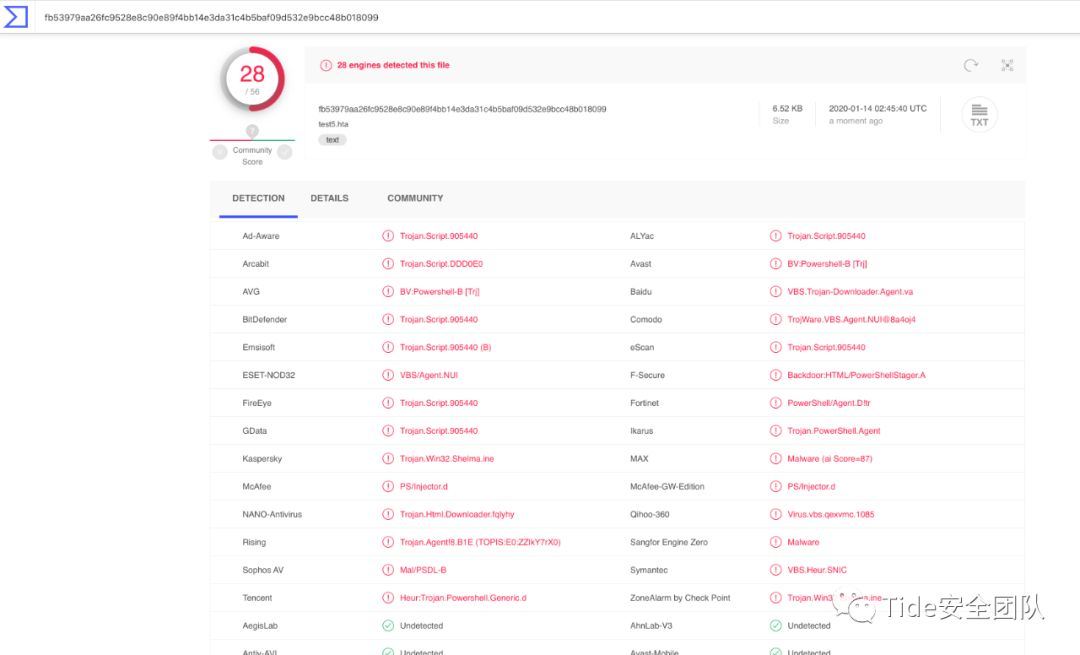Screen dimensions: 1080x655
Task: Click the Sangfor Engine Zero engine name
Action: point(668,542)
